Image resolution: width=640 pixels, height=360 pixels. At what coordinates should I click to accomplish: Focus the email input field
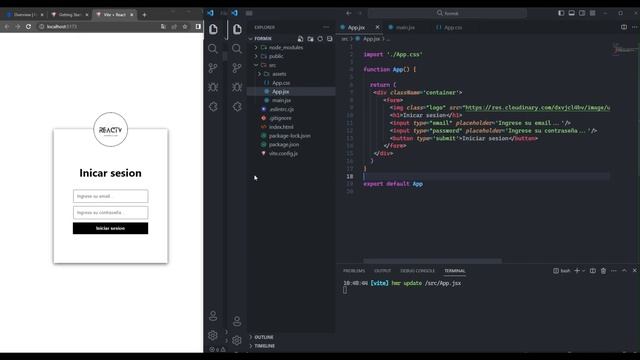coord(111,196)
